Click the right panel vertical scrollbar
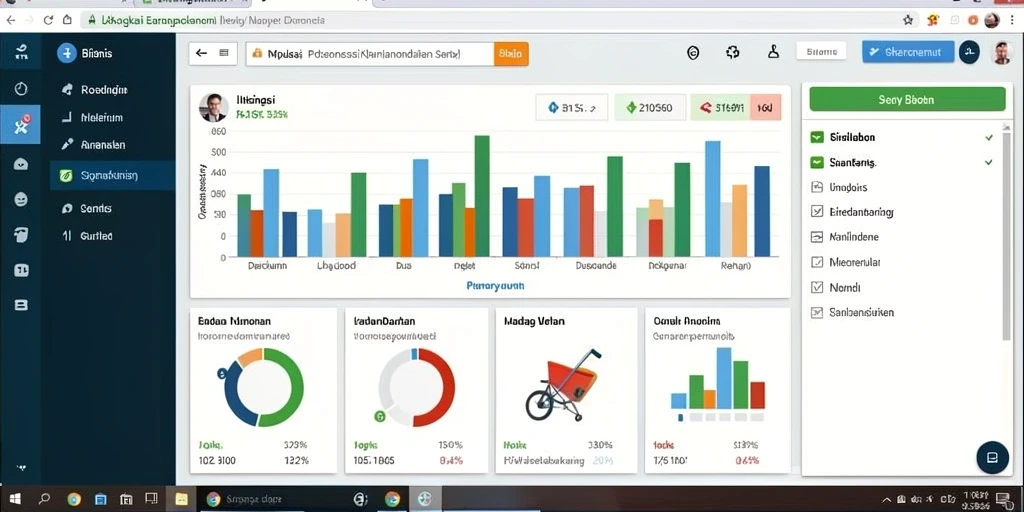 click(x=1006, y=230)
